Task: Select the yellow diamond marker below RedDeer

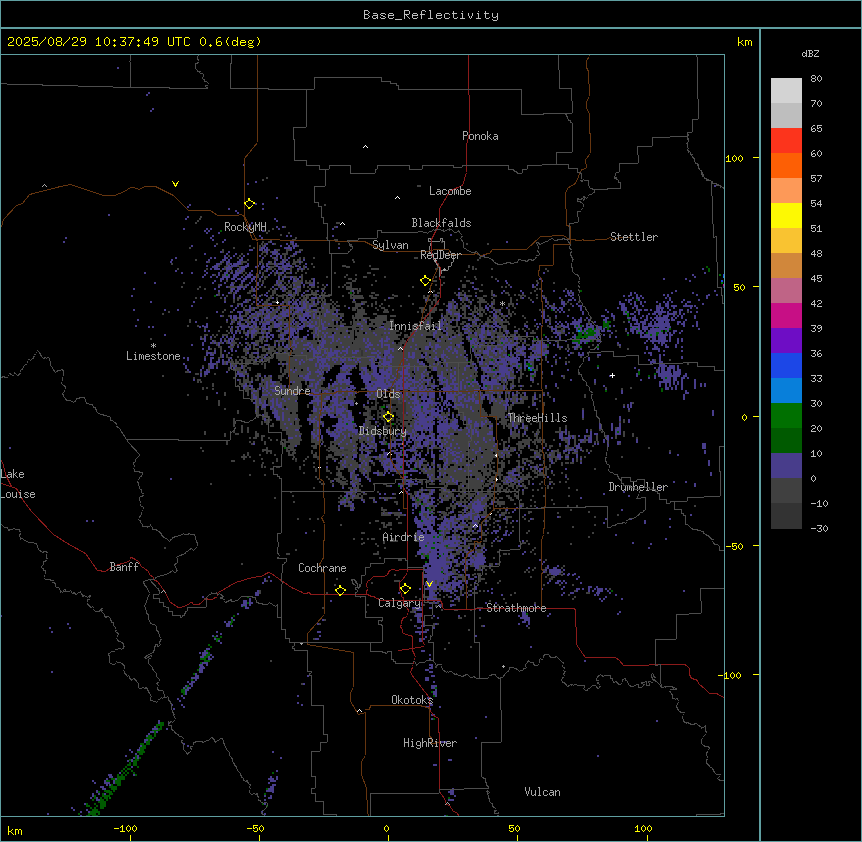Action: coord(426,281)
